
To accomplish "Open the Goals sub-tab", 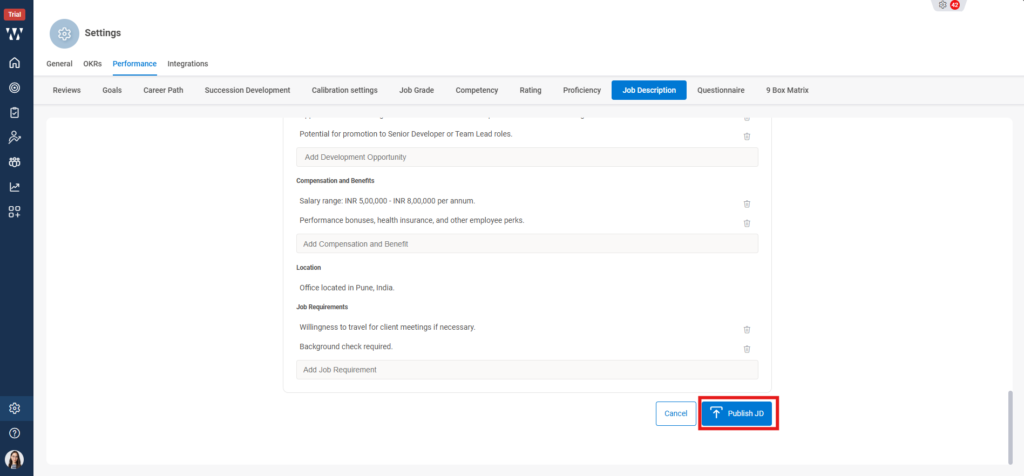I will (x=112, y=90).
